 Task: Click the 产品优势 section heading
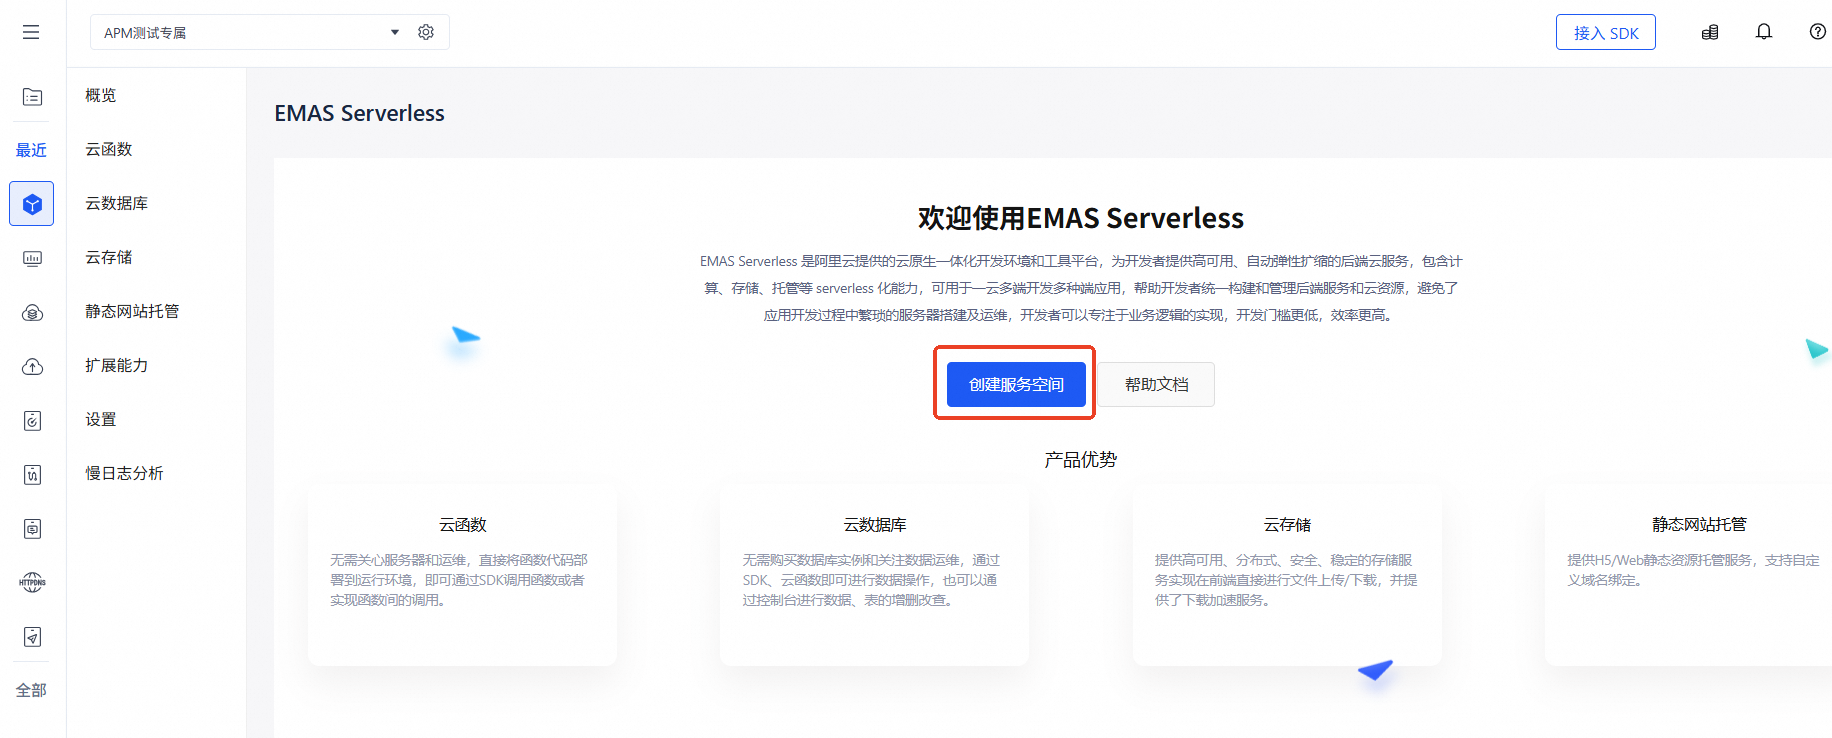pos(1081,460)
